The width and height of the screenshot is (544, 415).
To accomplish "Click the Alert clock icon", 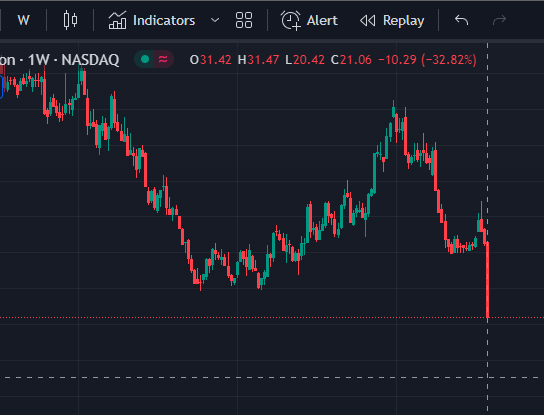I will click(290, 20).
